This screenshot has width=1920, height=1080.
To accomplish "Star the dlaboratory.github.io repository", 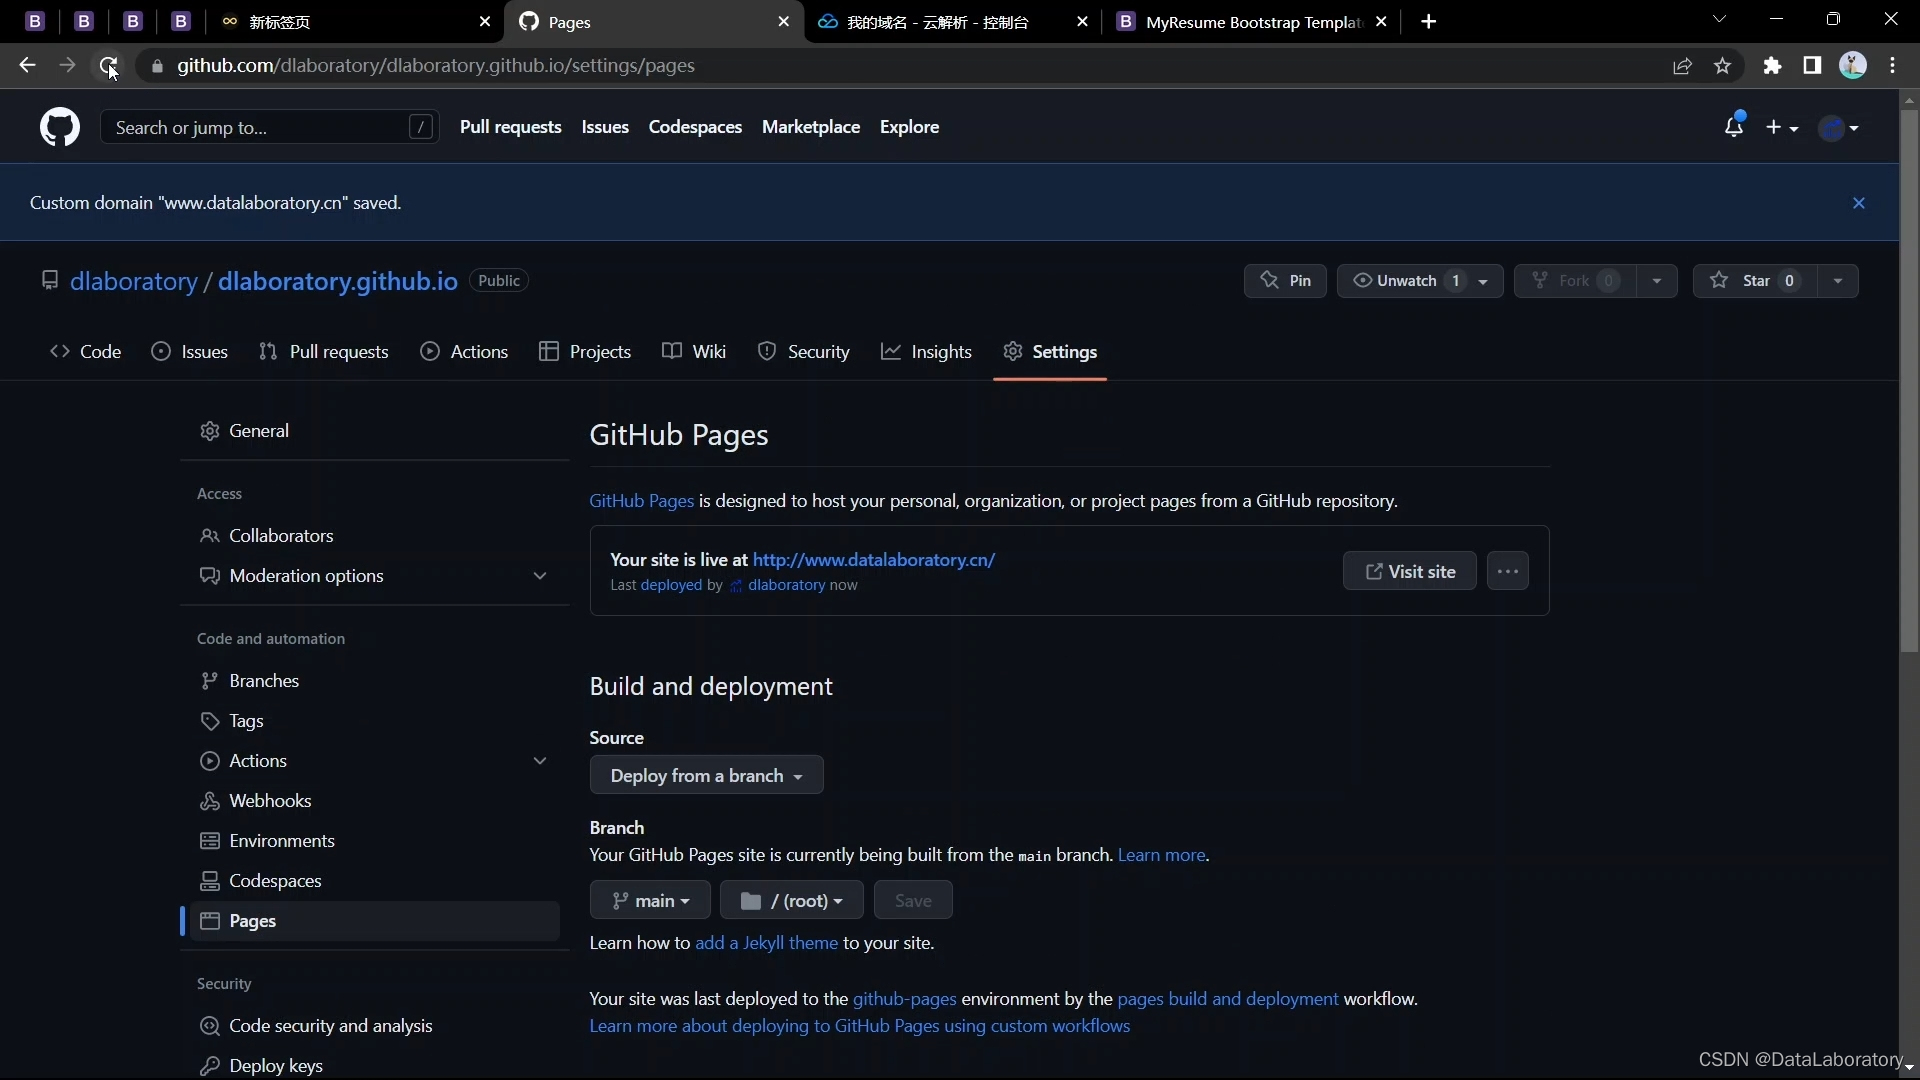I will tap(1755, 281).
